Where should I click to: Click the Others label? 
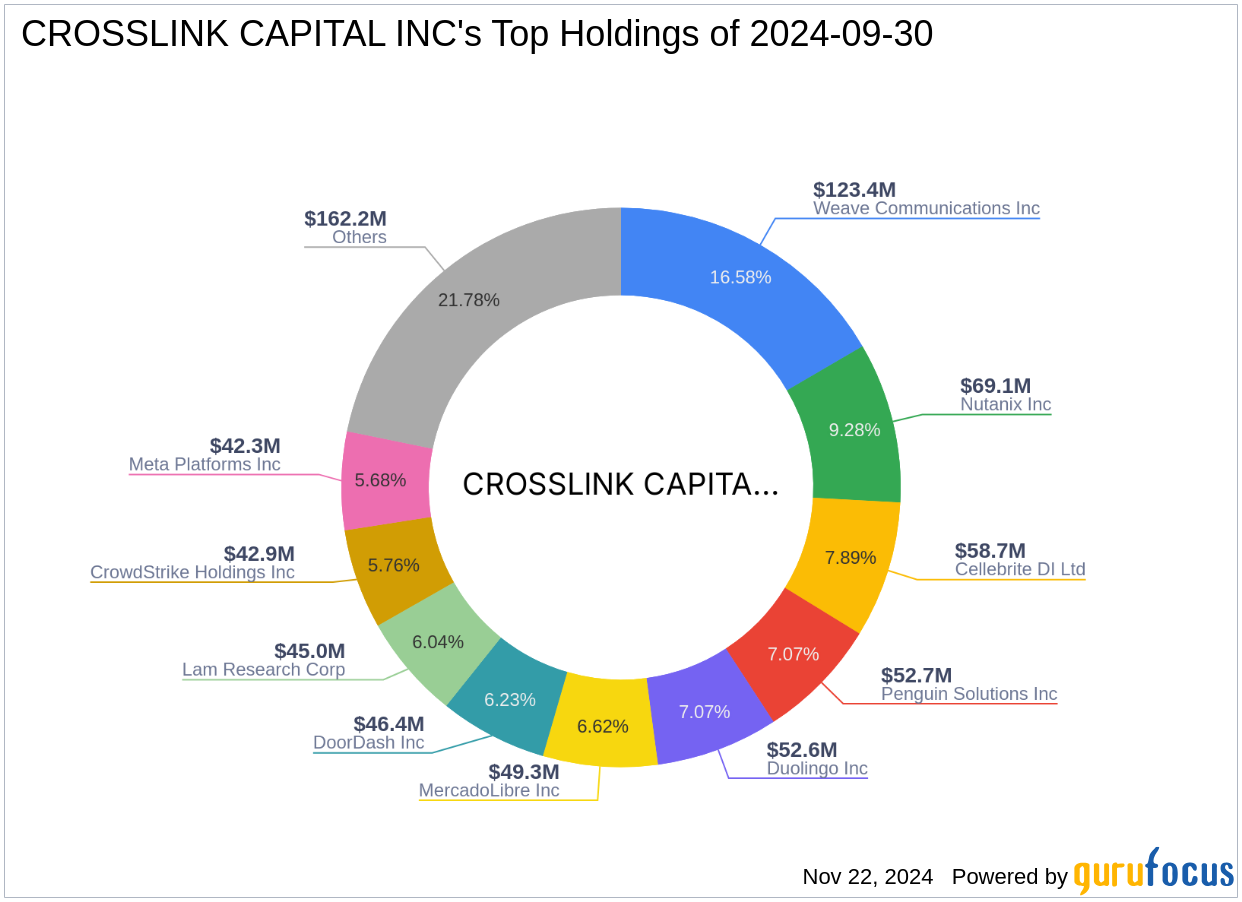(x=360, y=238)
